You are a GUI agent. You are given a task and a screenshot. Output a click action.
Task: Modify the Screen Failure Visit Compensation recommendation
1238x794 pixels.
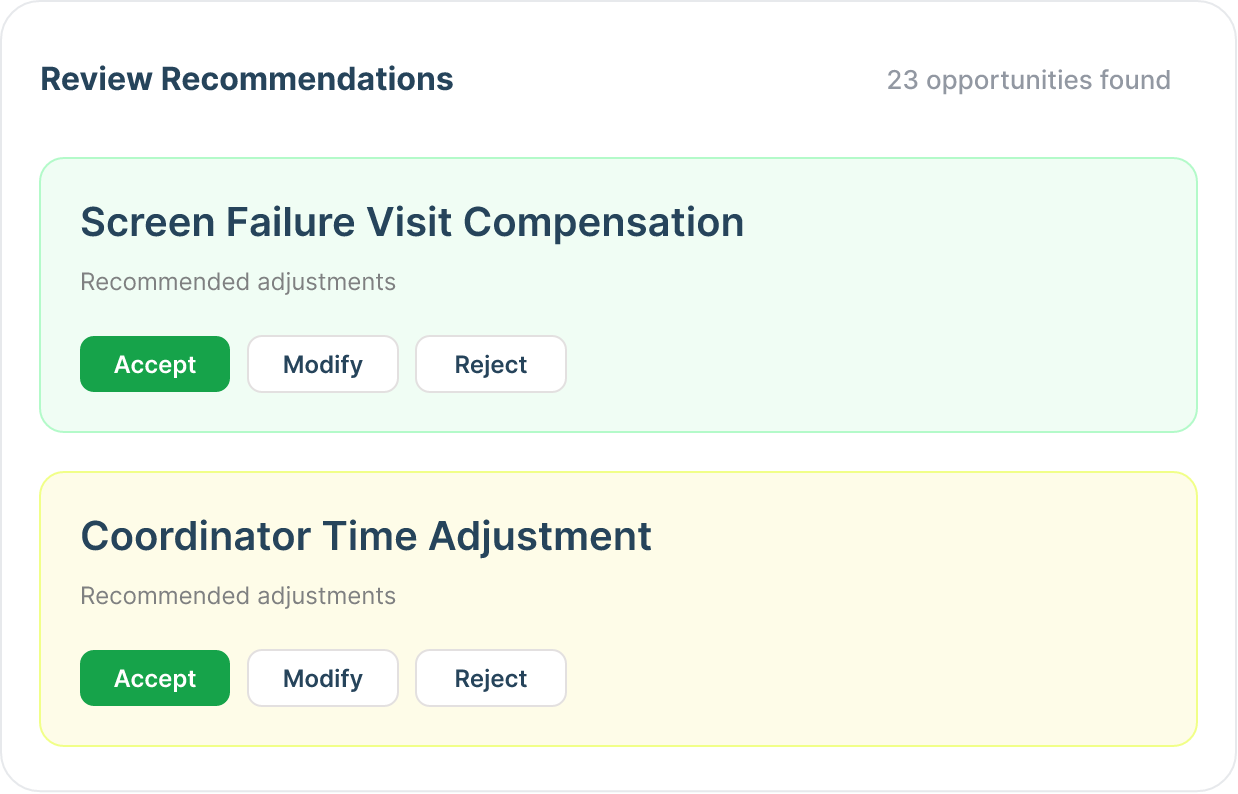pyautogui.click(x=323, y=364)
